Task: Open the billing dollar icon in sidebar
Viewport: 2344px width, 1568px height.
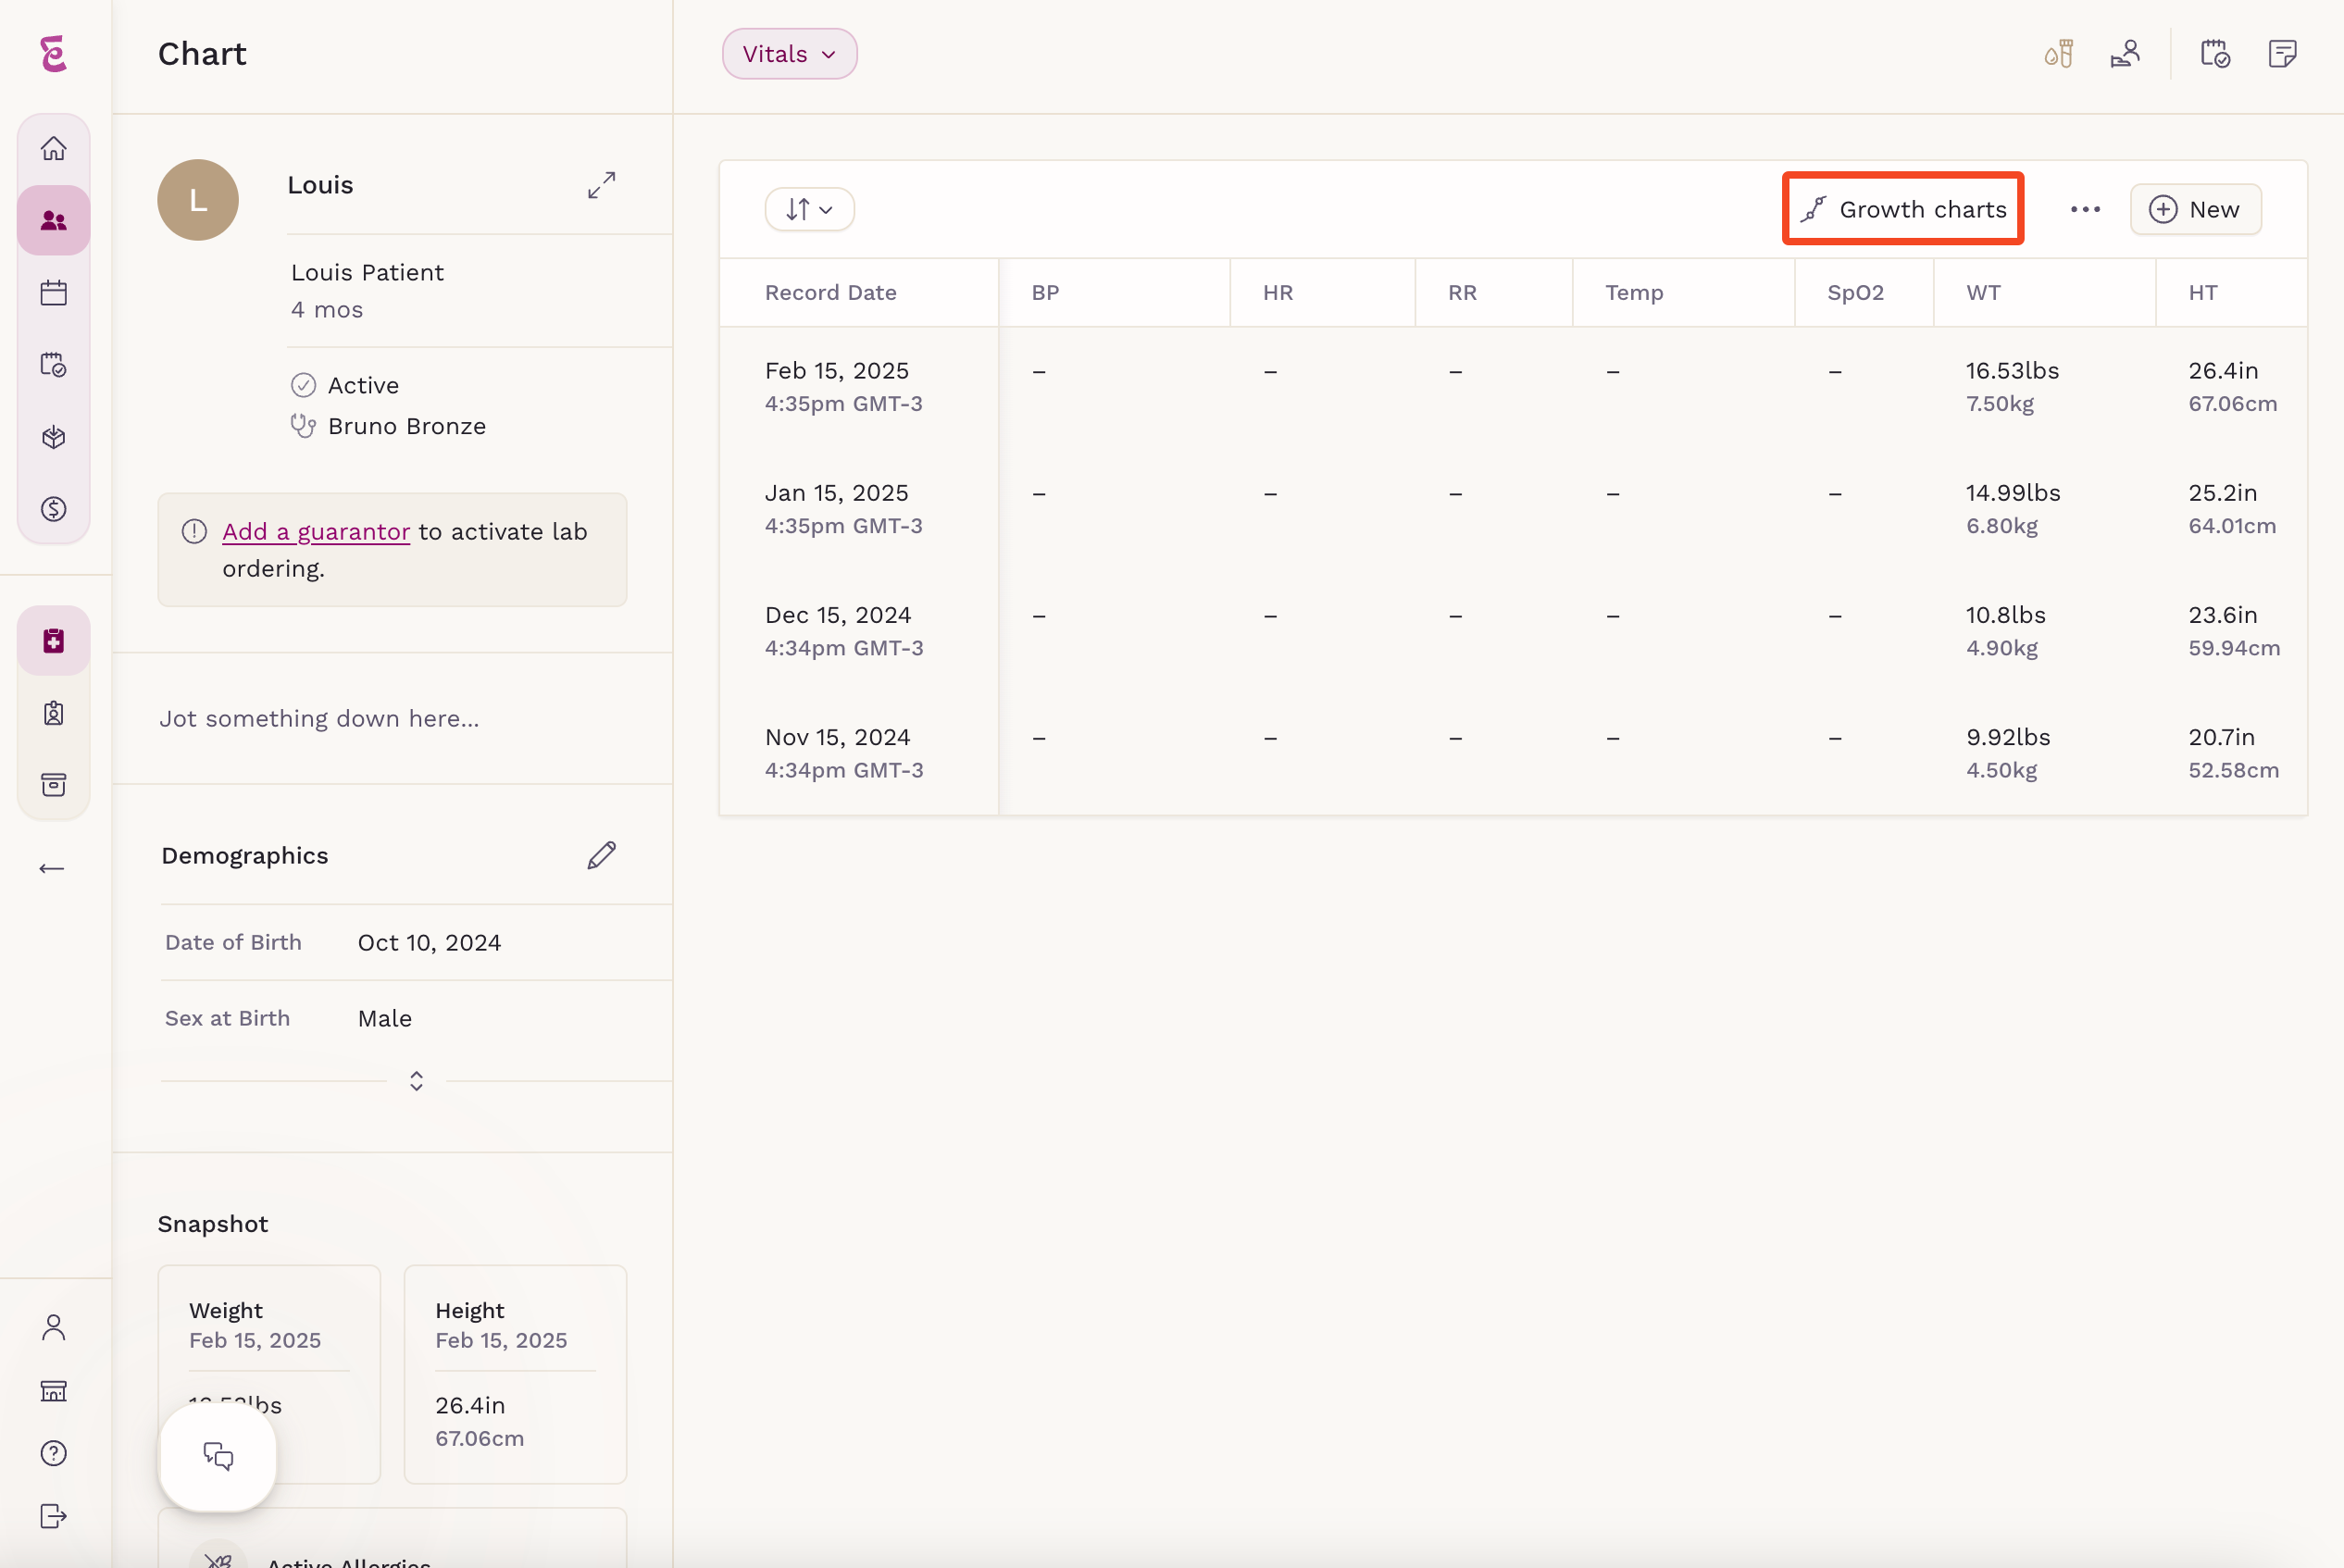Action: click(54, 509)
